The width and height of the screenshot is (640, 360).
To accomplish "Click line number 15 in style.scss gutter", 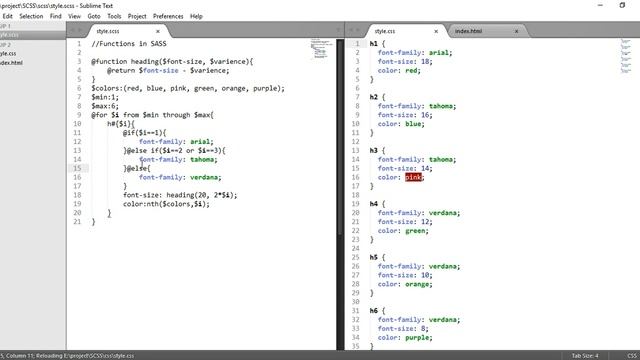I will click(77, 169).
